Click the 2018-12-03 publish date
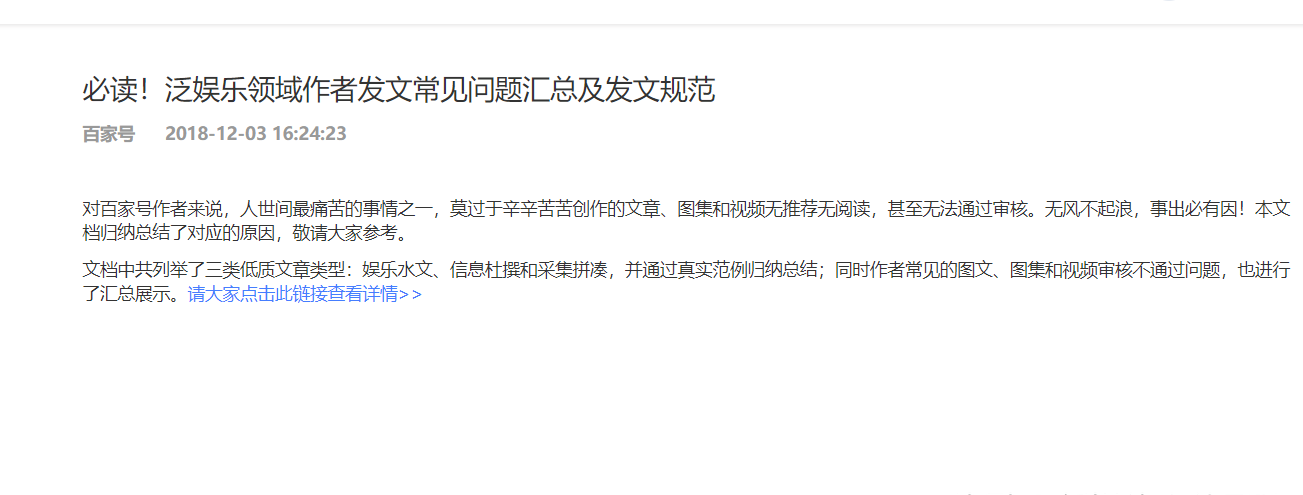Viewport: 1303px width, 495px height. 215,134
